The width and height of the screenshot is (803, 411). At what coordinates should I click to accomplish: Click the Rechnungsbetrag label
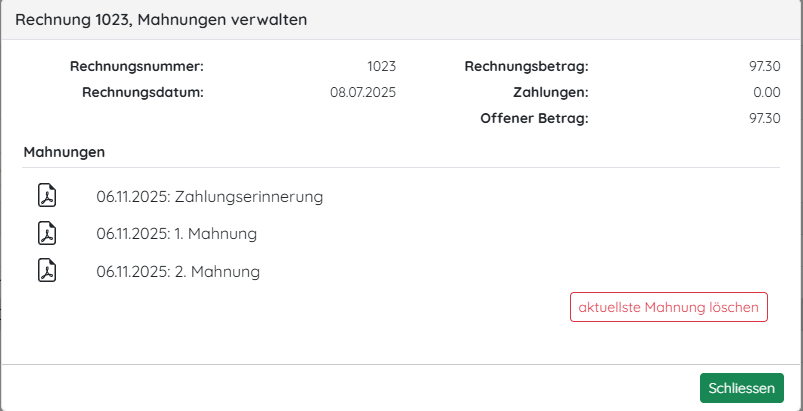pos(526,67)
